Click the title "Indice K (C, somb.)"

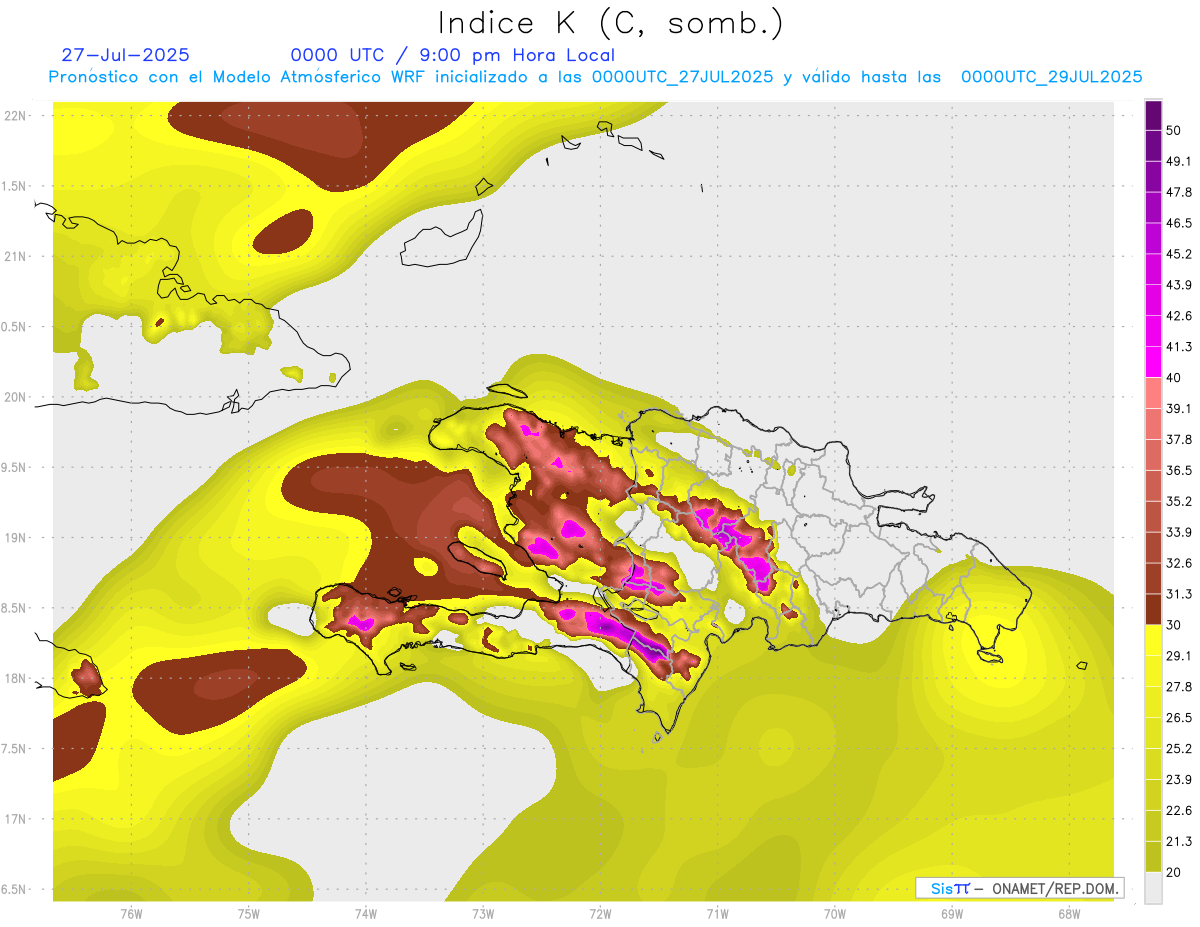611,24
